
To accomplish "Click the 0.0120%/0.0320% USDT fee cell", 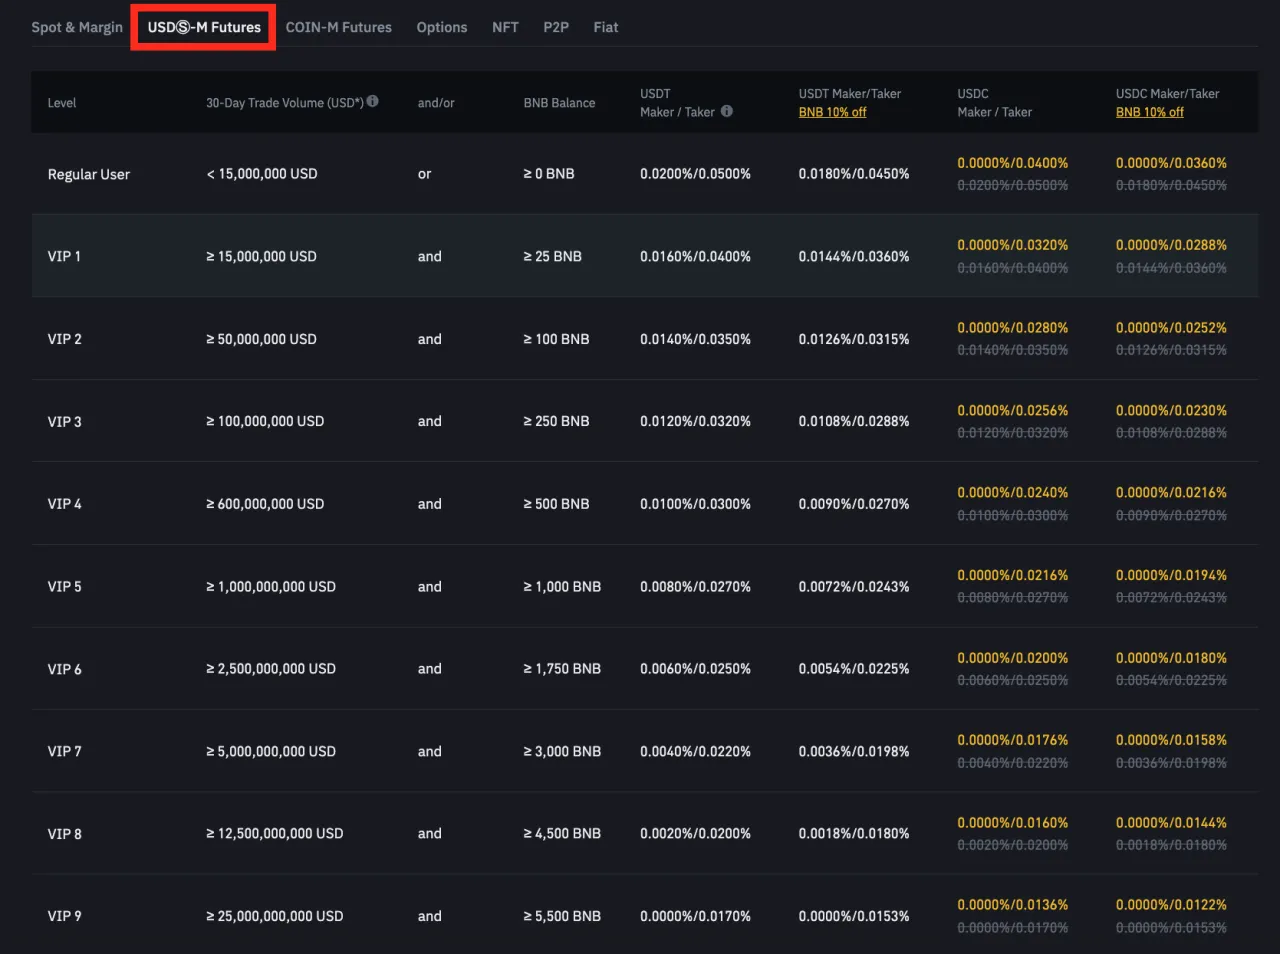I will click(696, 421).
